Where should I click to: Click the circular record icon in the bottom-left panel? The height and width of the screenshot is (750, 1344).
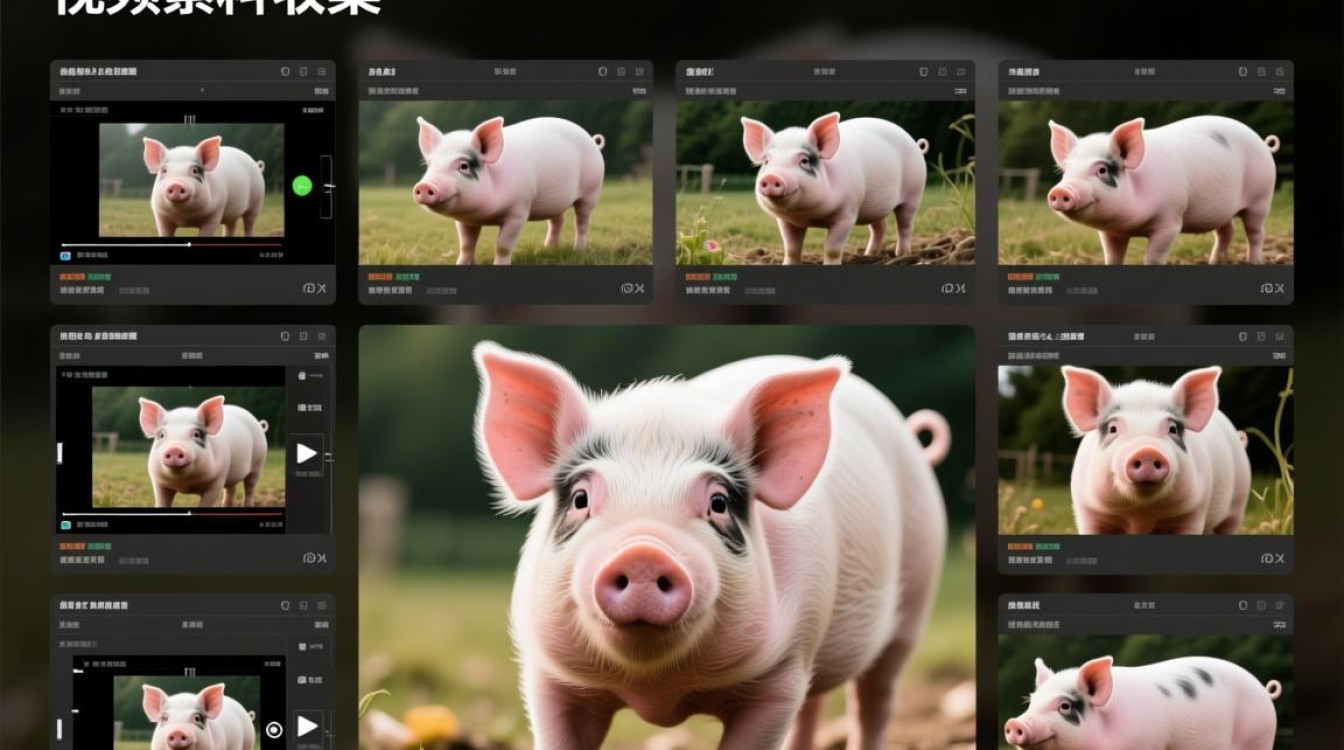[274, 730]
